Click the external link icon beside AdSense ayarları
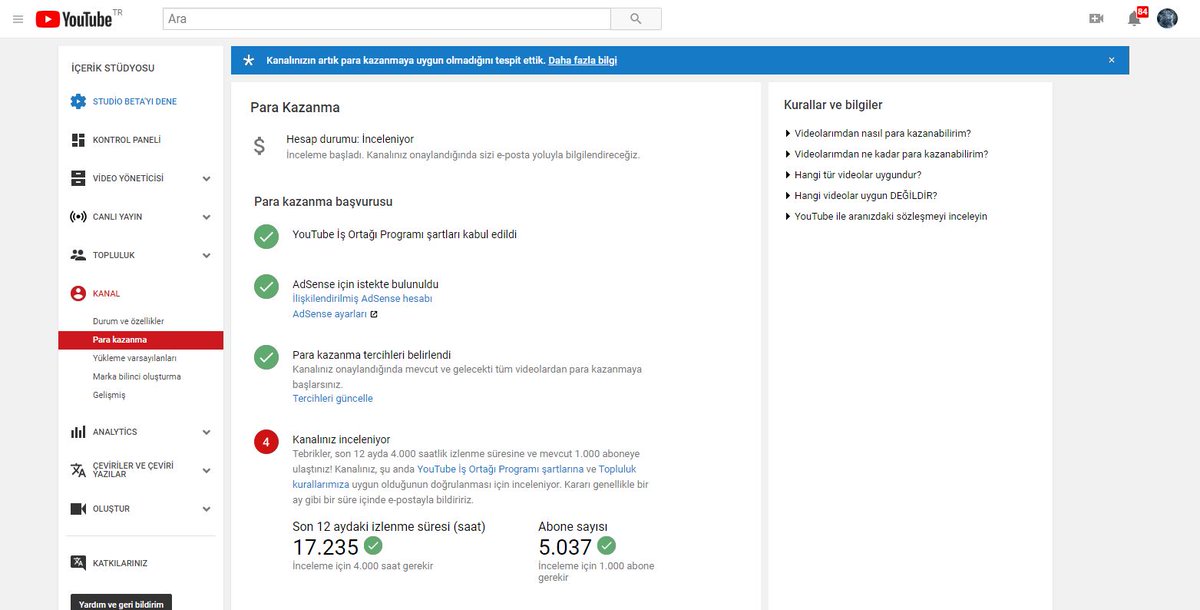Screen dimensions: 1200x610 (x=374, y=314)
